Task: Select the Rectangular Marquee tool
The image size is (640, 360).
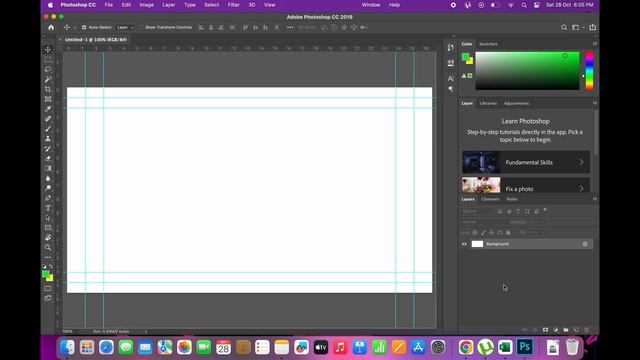Action: pos(48,60)
